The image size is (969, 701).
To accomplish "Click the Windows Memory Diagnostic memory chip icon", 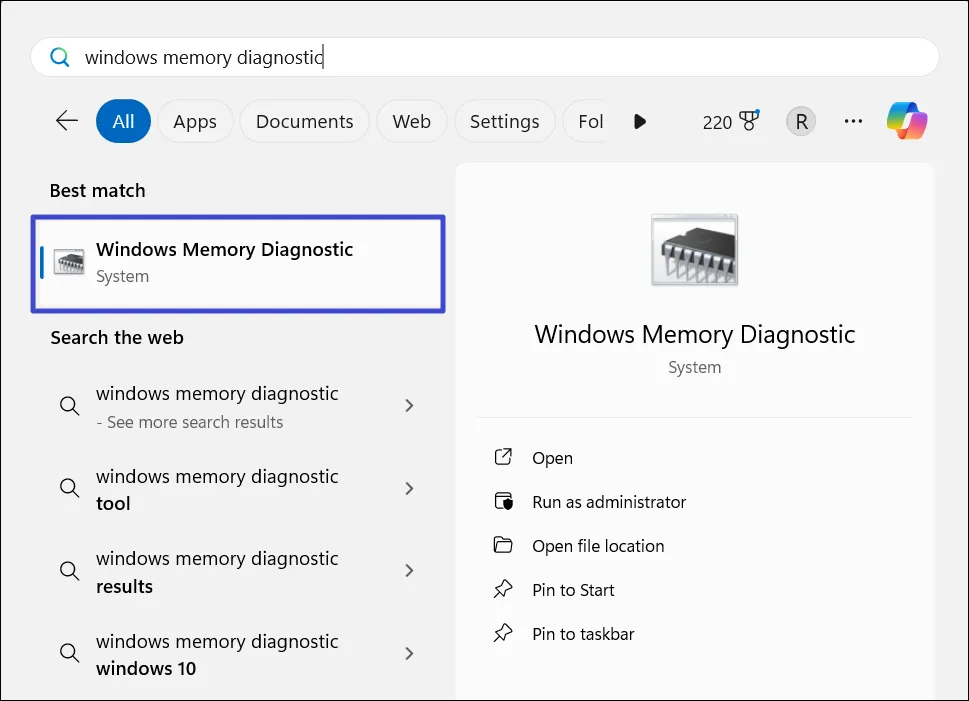I will click(x=694, y=249).
